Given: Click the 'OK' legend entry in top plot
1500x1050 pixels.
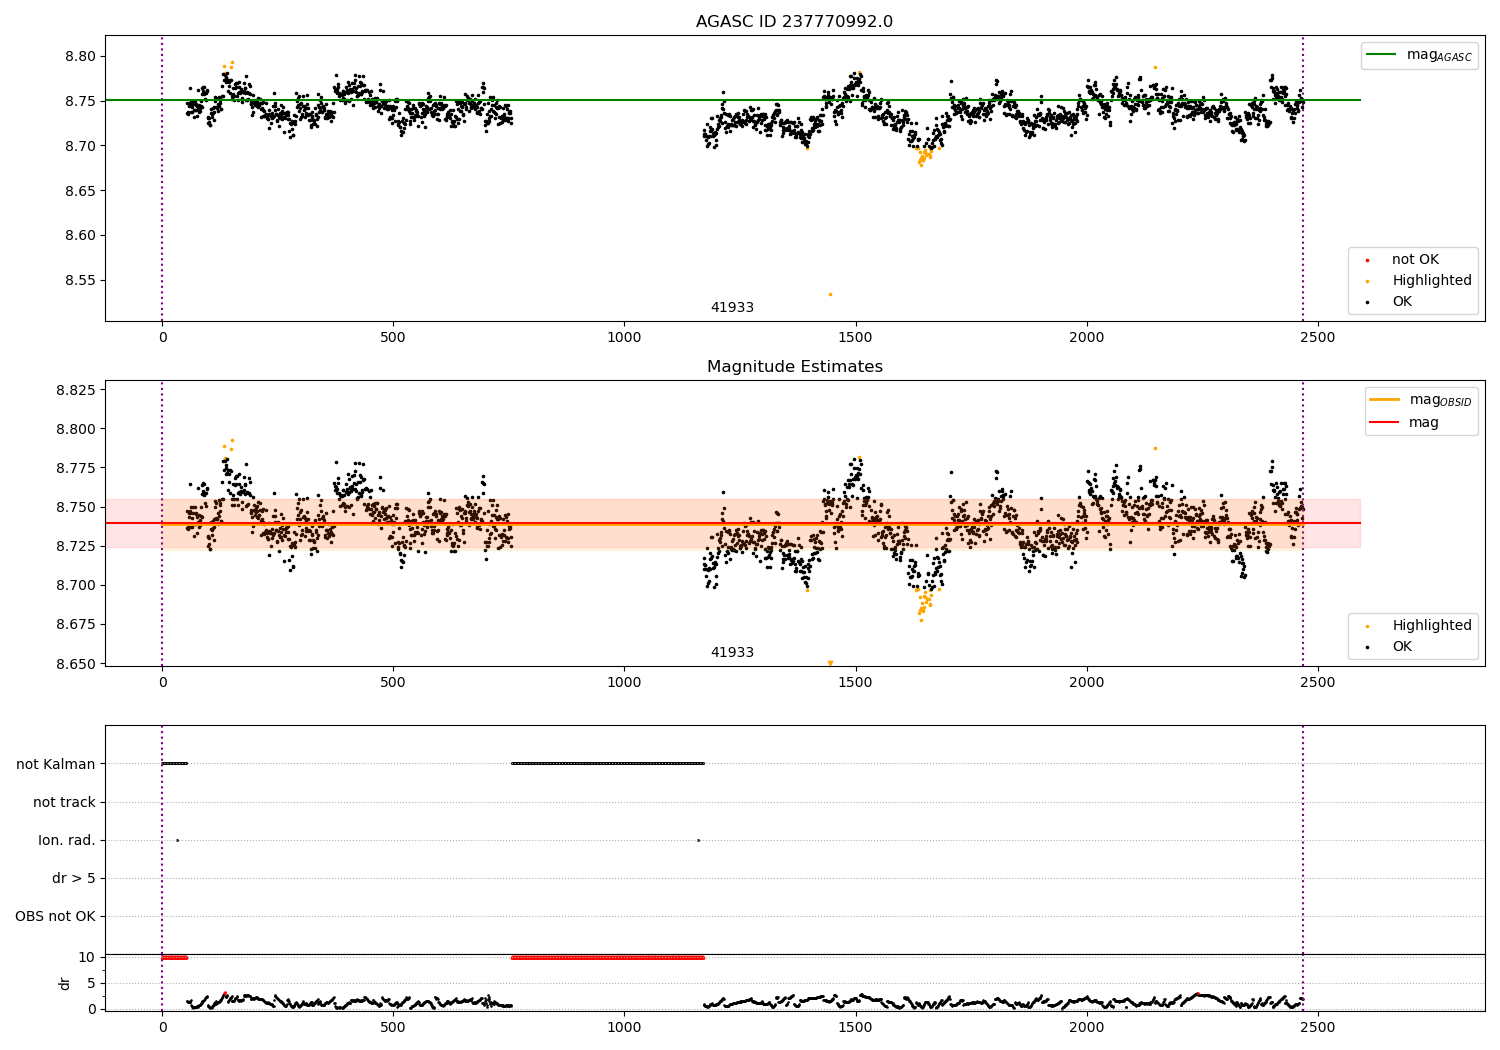Looking at the screenshot, I should click(x=1402, y=302).
